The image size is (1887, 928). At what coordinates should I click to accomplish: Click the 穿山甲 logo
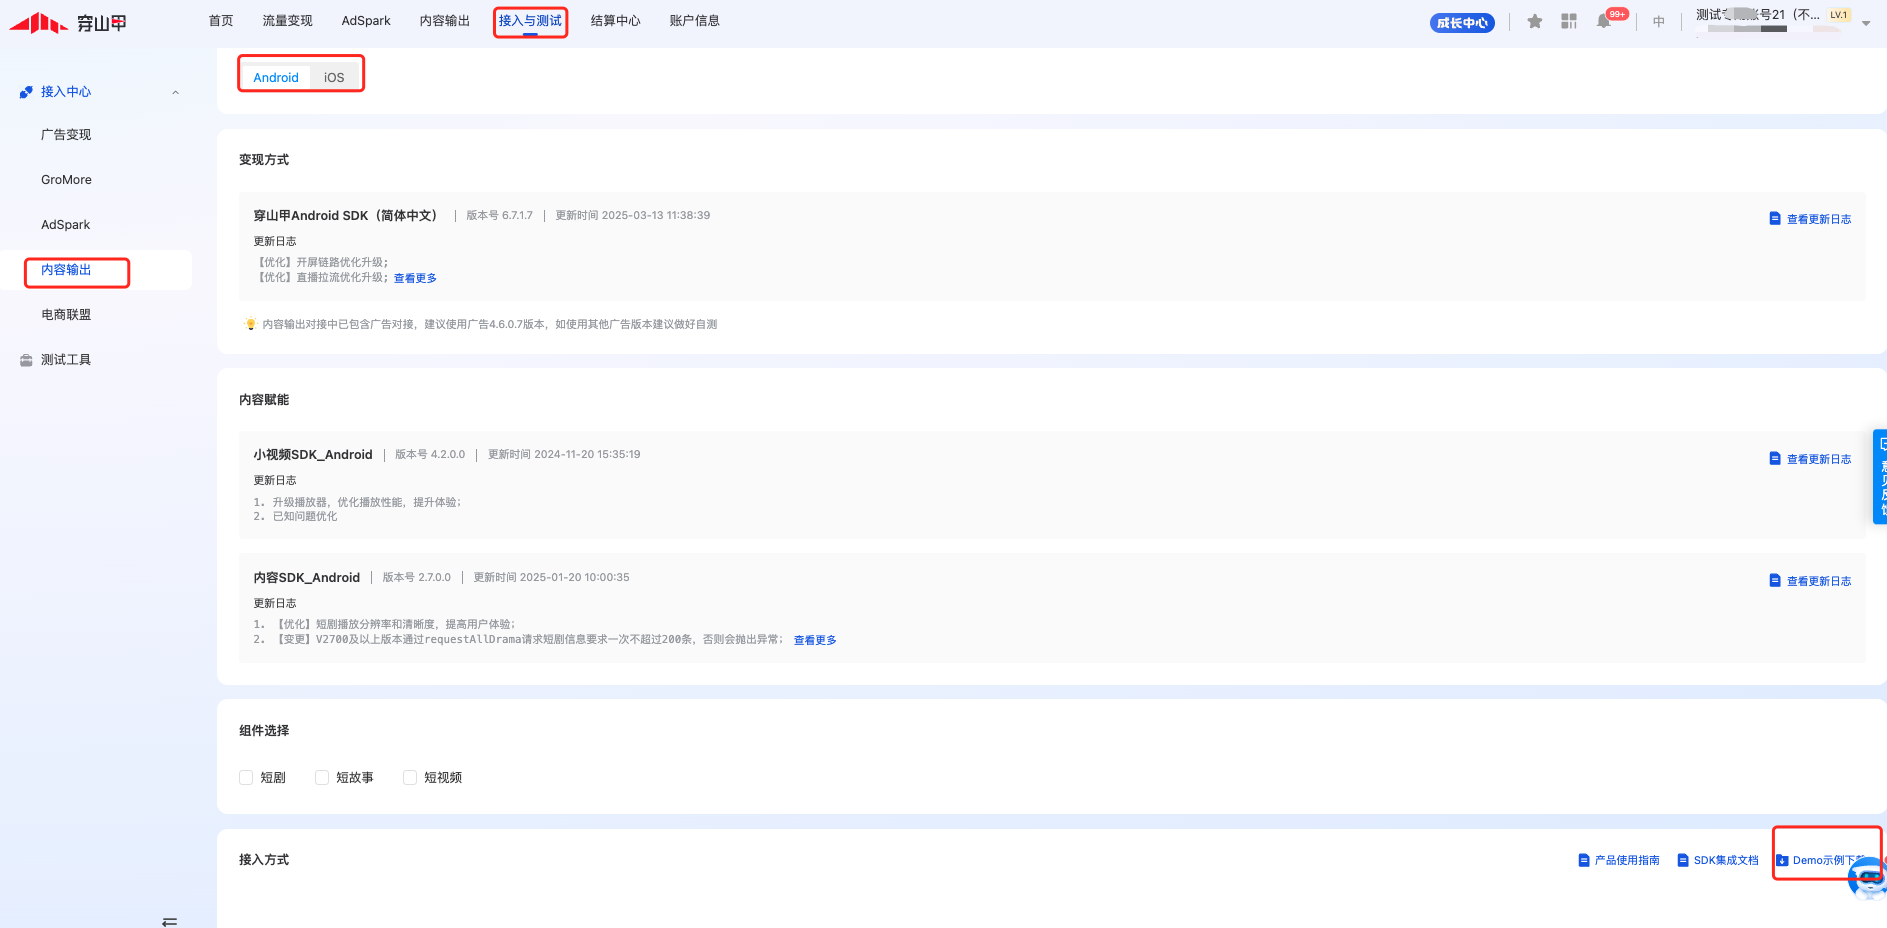[68, 22]
